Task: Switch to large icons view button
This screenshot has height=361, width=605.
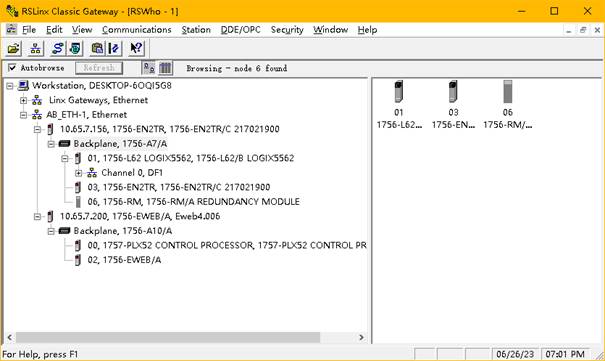Action: coord(149,68)
